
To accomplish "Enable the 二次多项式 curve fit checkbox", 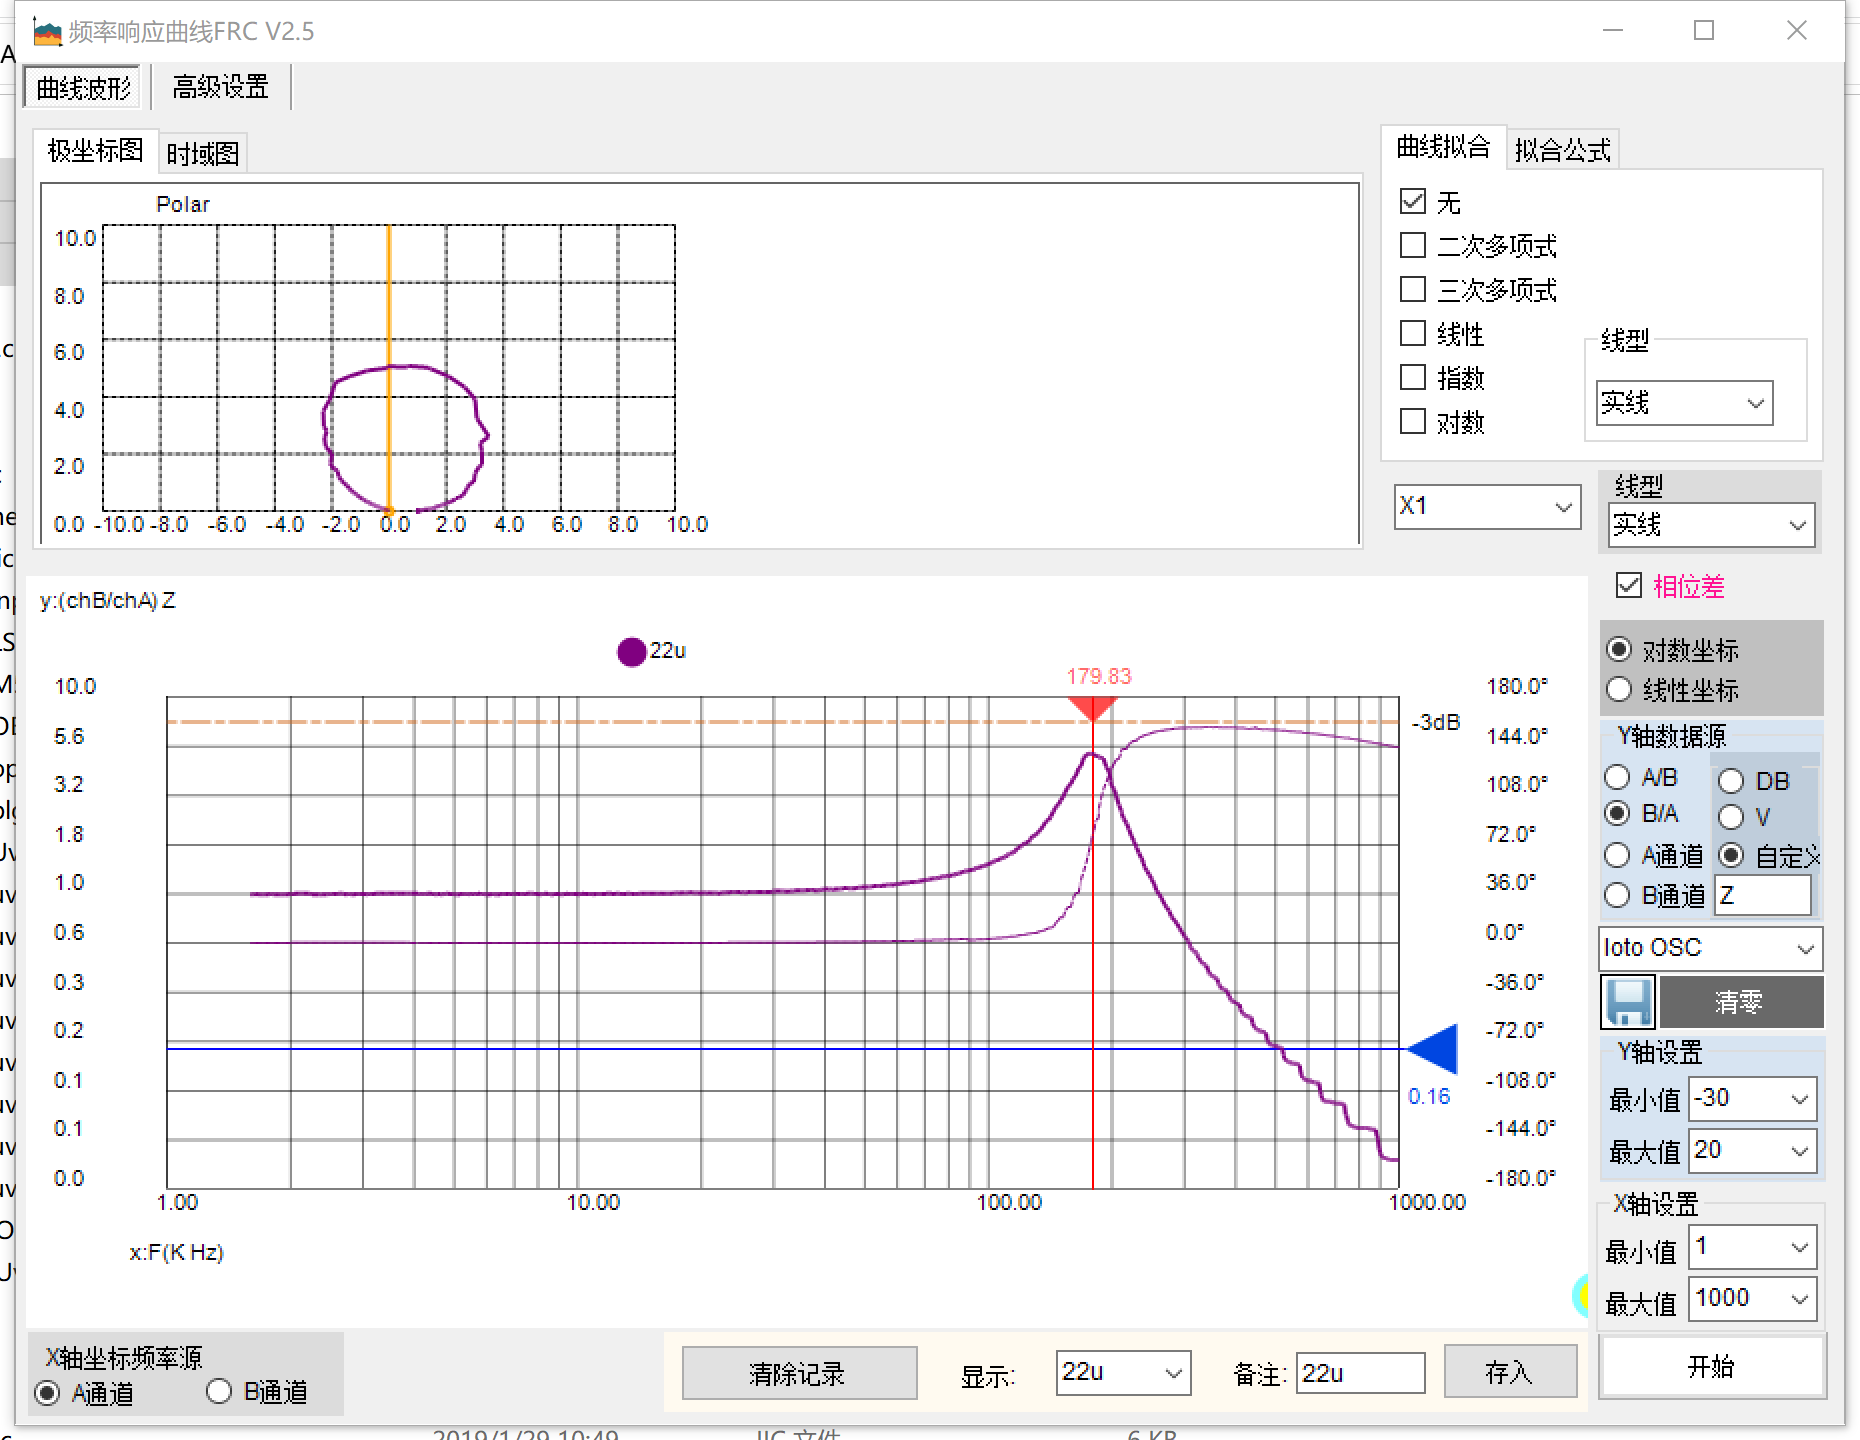I will [x=1413, y=245].
